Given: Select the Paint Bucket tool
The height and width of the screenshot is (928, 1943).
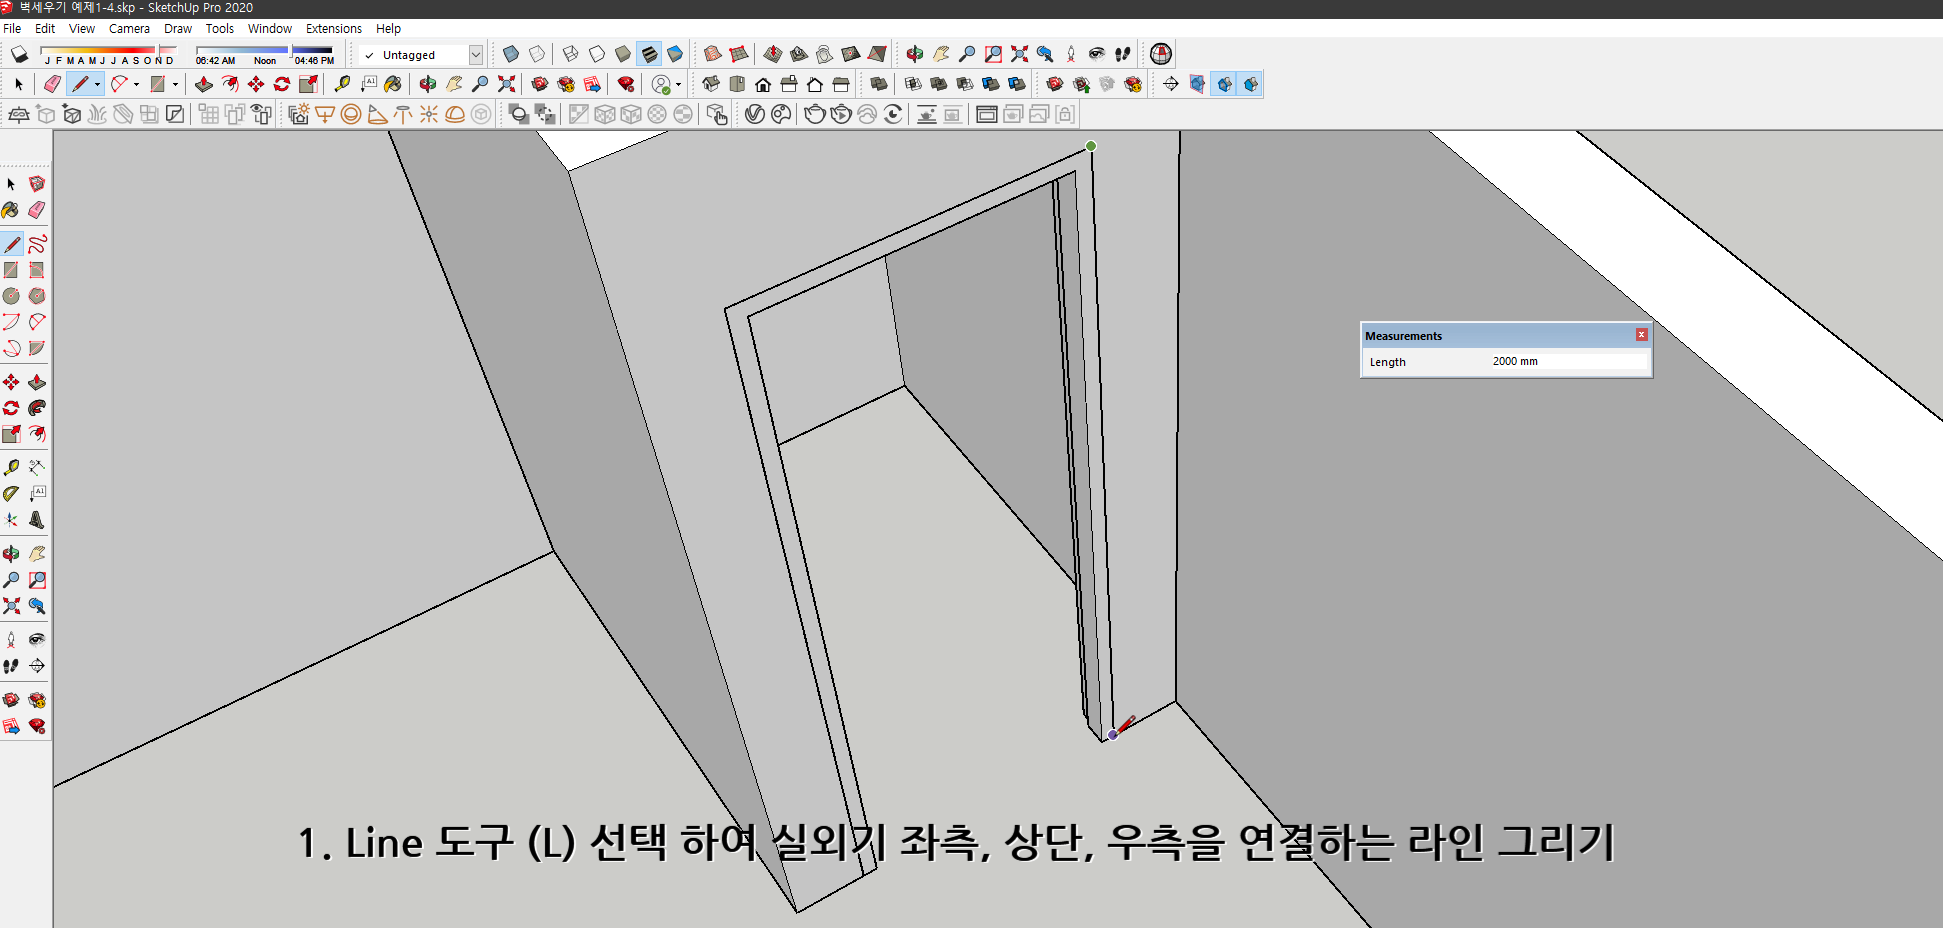Looking at the screenshot, I should coord(393,84).
